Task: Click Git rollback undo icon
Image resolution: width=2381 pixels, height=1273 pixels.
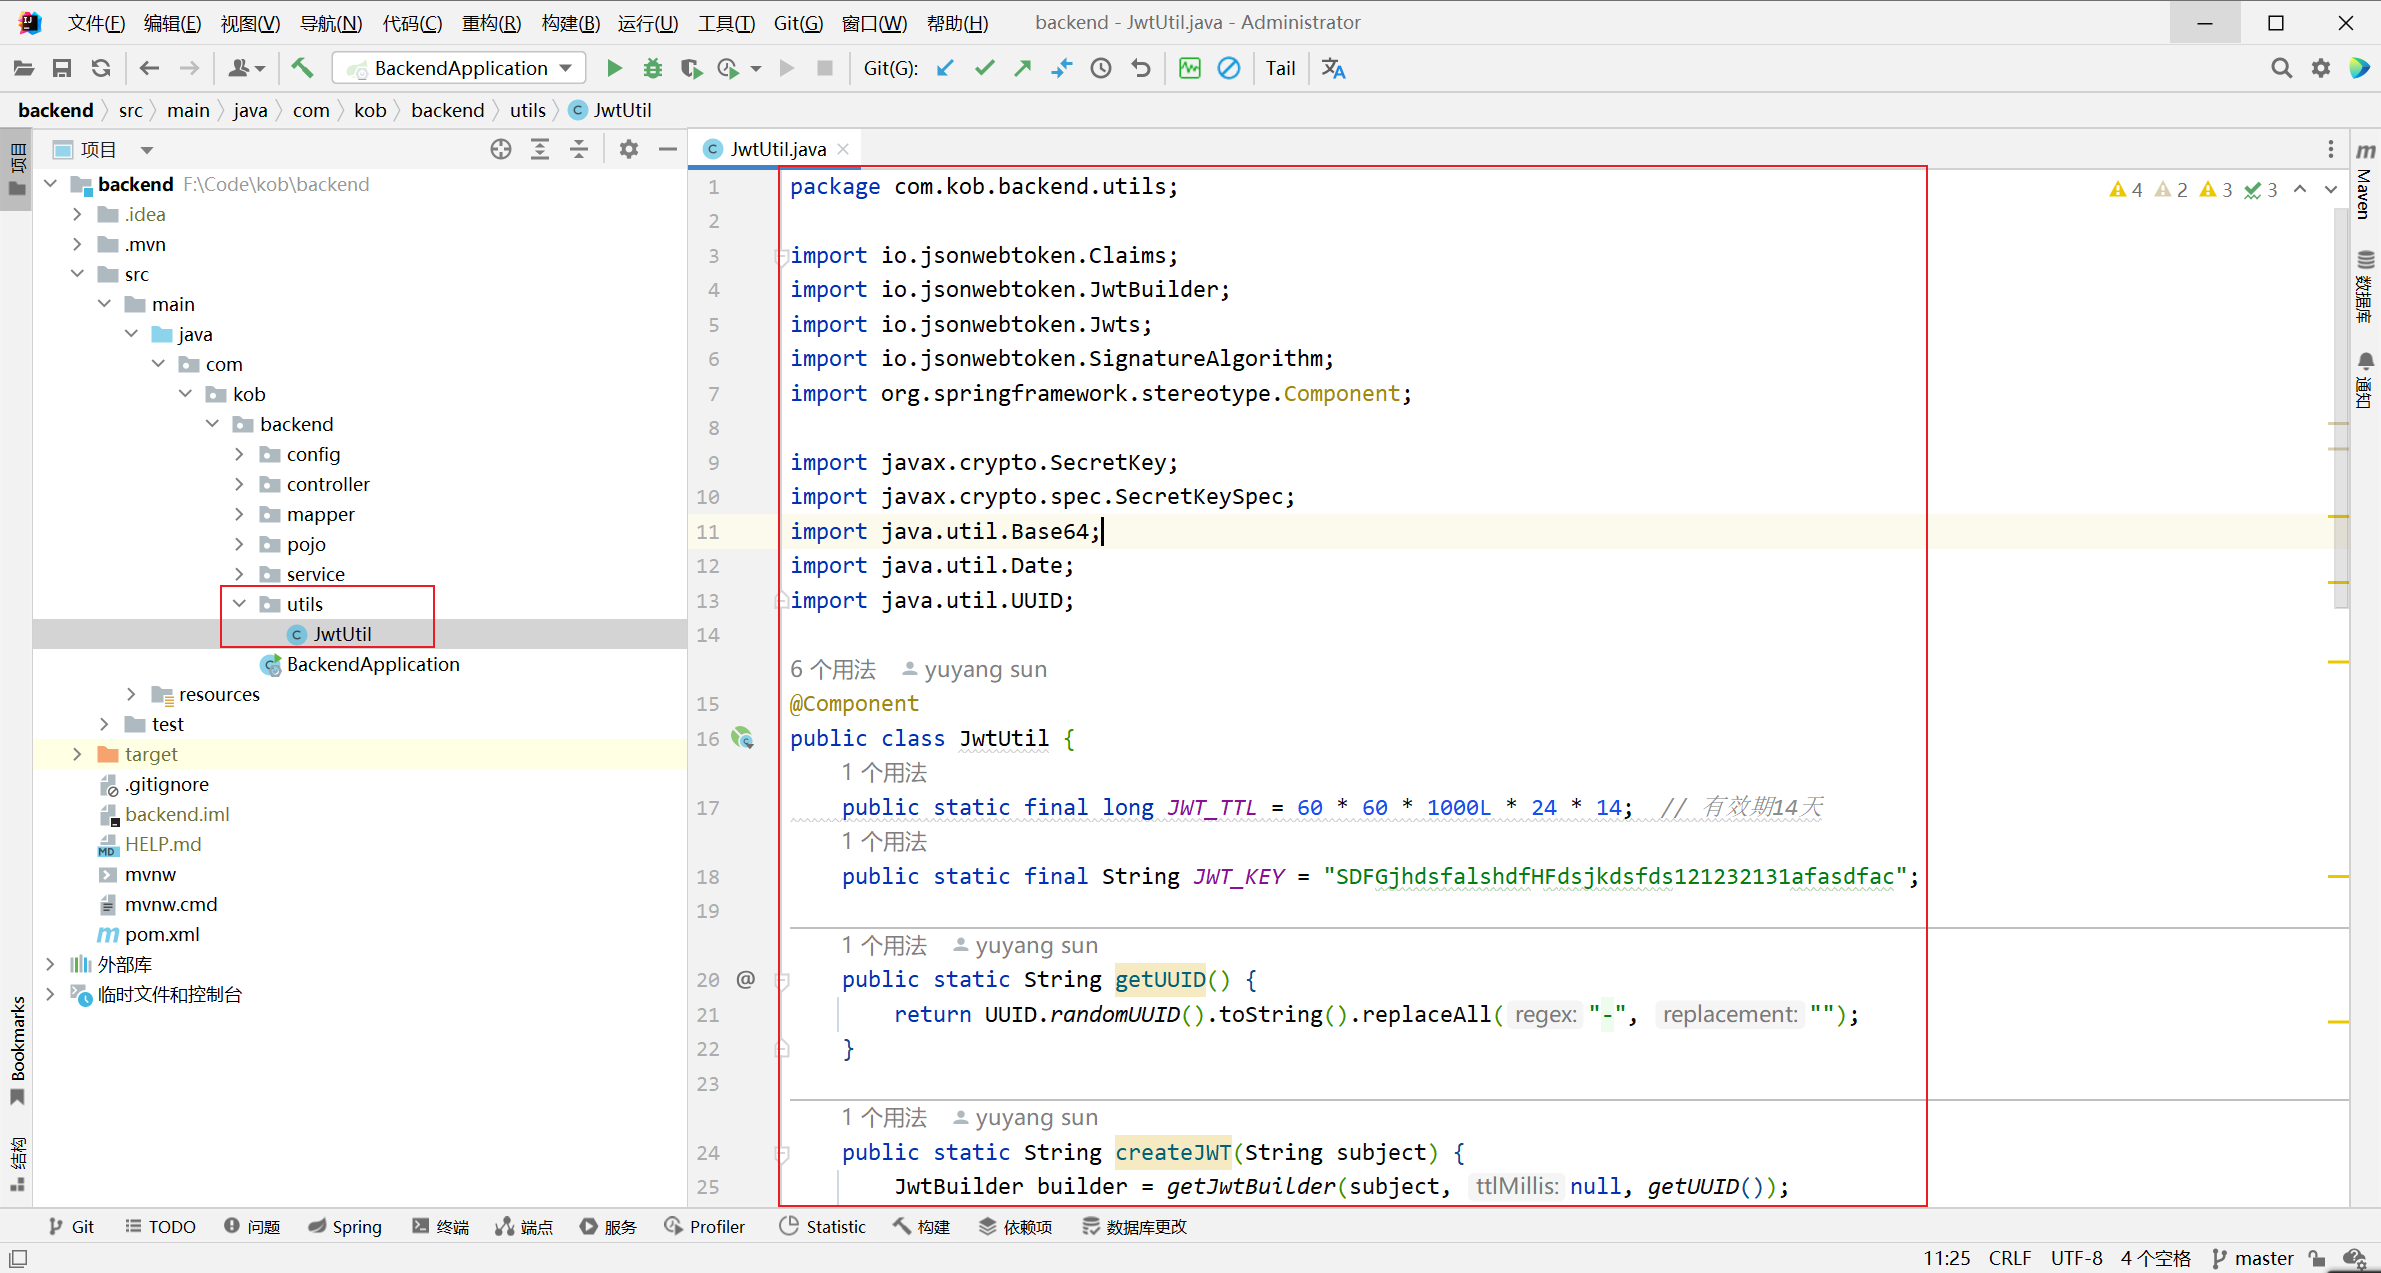Action: pyautogui.click(x=1141, y=68)
